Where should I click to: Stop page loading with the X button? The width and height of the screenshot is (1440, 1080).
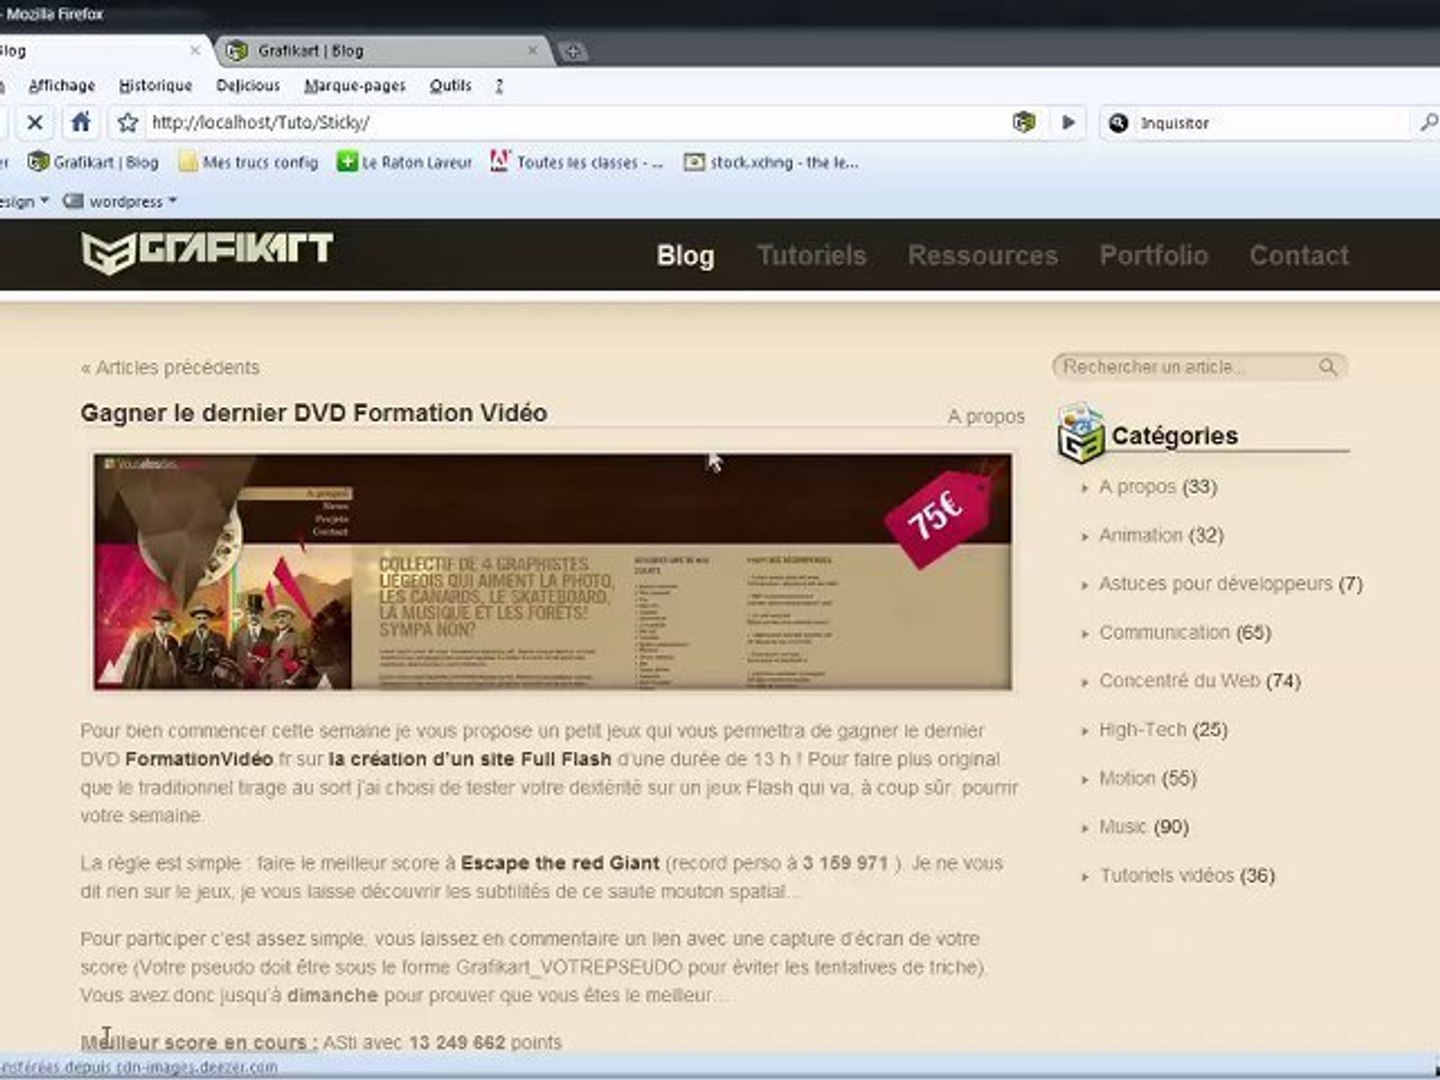point(34,122)
